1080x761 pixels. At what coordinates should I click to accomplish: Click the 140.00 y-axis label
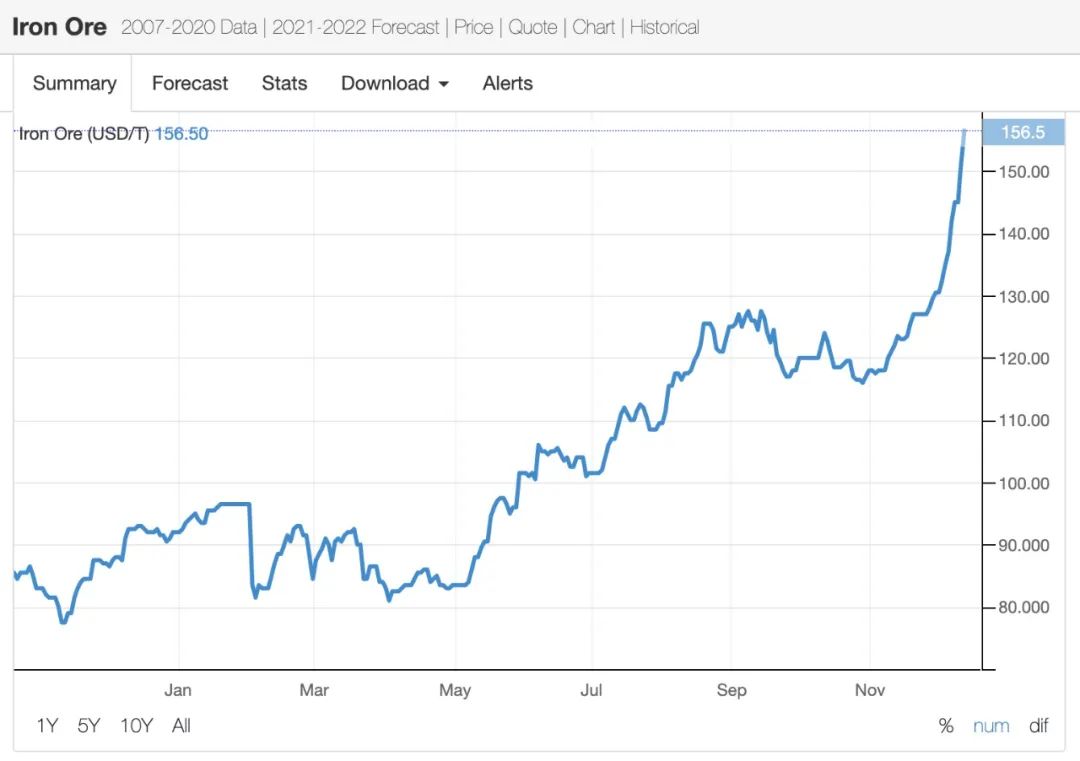tap(1024, 233)
